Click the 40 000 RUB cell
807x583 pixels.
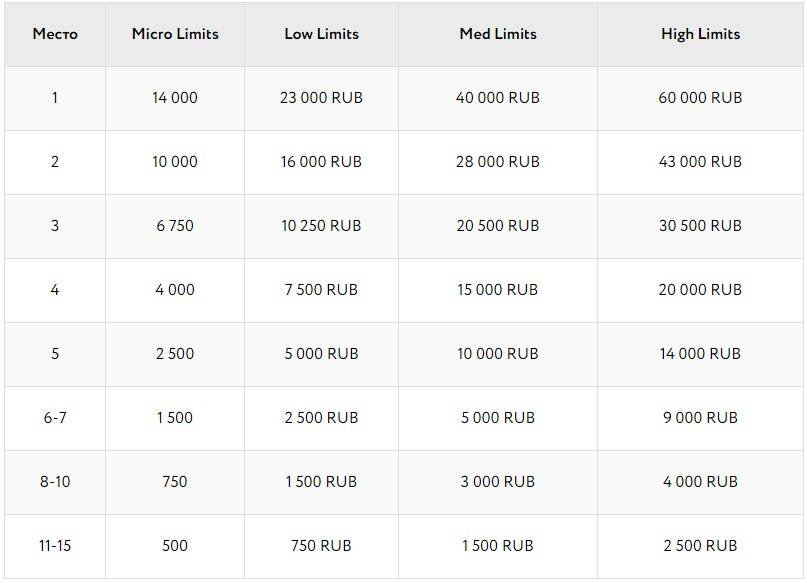coord(498,98)
